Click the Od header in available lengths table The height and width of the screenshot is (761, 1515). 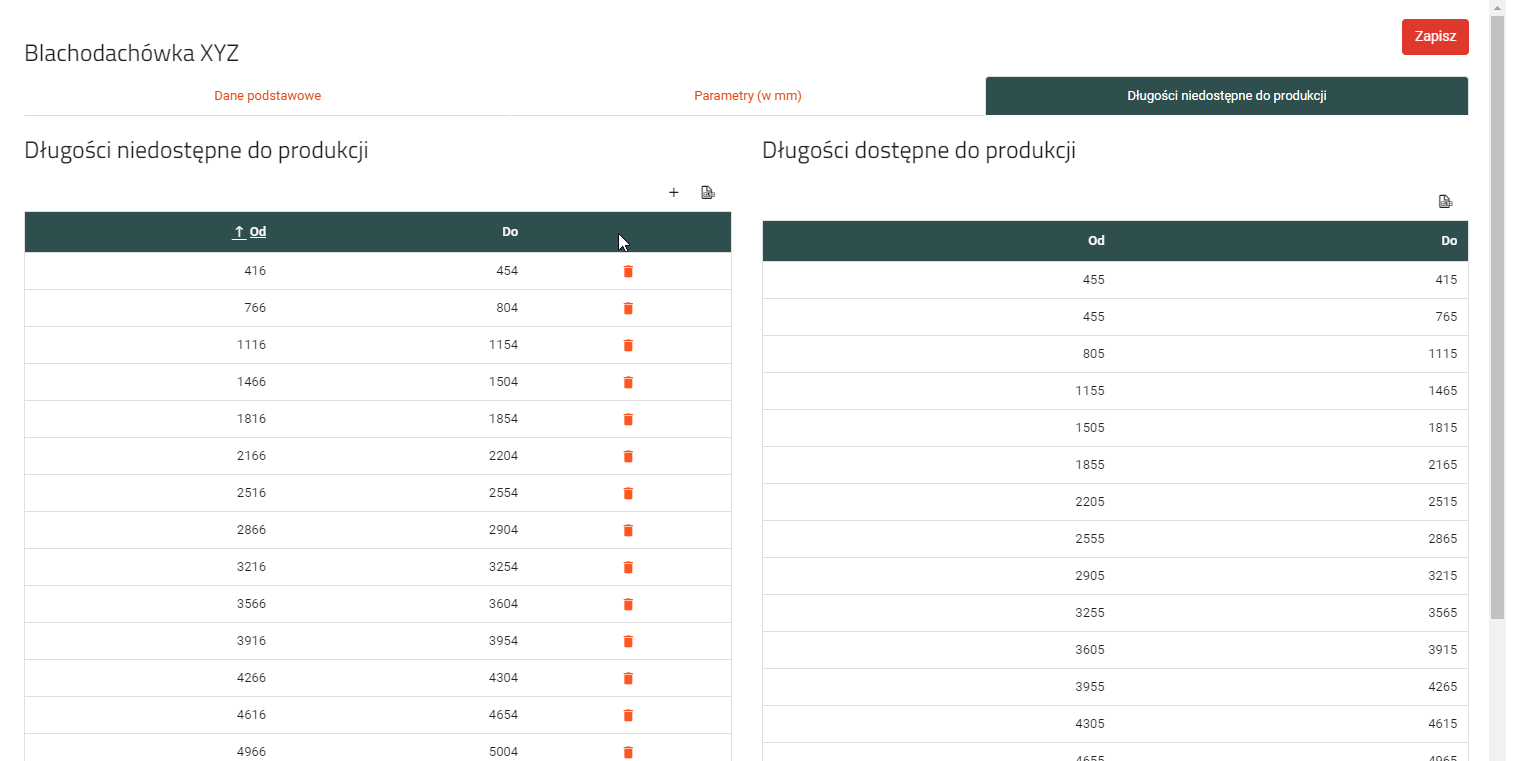(x=1096, y=241)
